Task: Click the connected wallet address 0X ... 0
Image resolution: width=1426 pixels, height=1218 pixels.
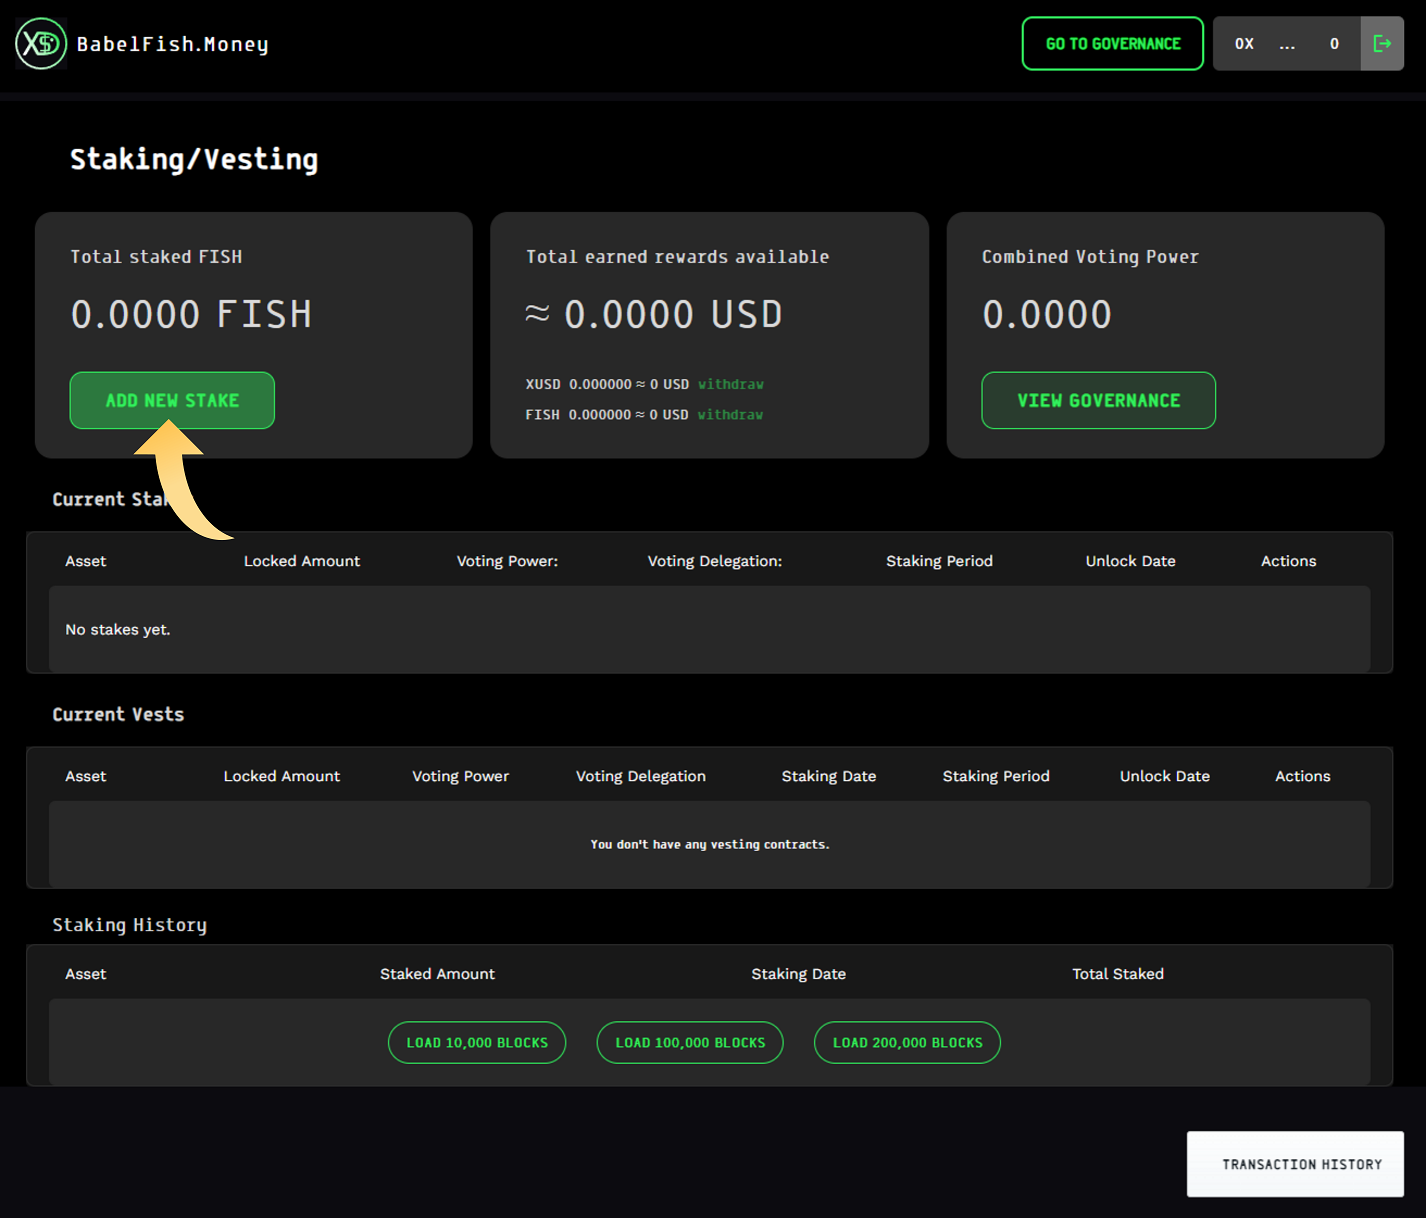Action: coord(1286,44)
